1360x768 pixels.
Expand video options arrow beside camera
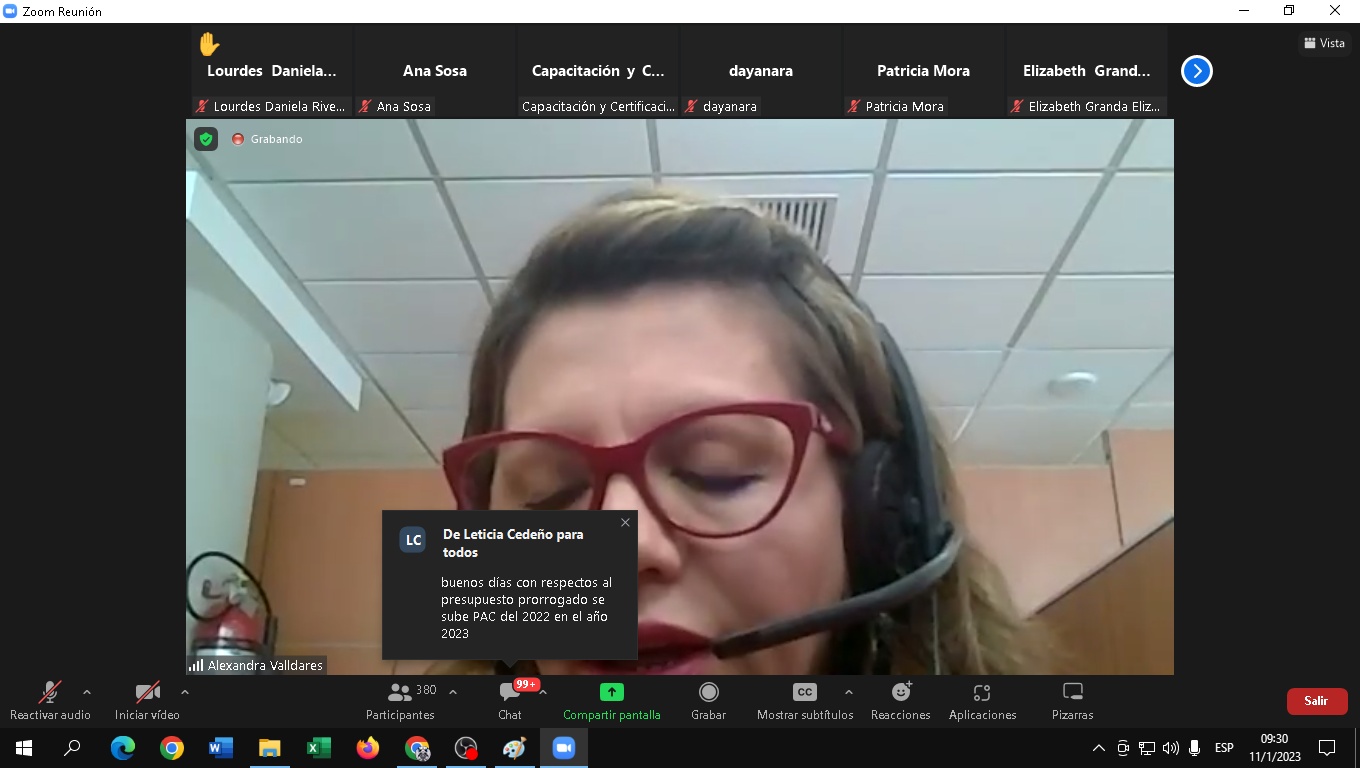point(184,692)
